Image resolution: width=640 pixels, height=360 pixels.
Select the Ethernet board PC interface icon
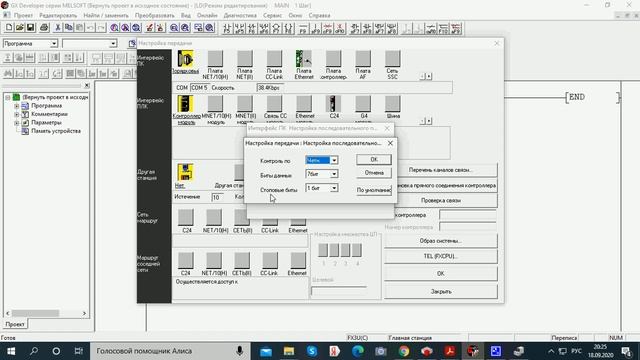[304, 59]
